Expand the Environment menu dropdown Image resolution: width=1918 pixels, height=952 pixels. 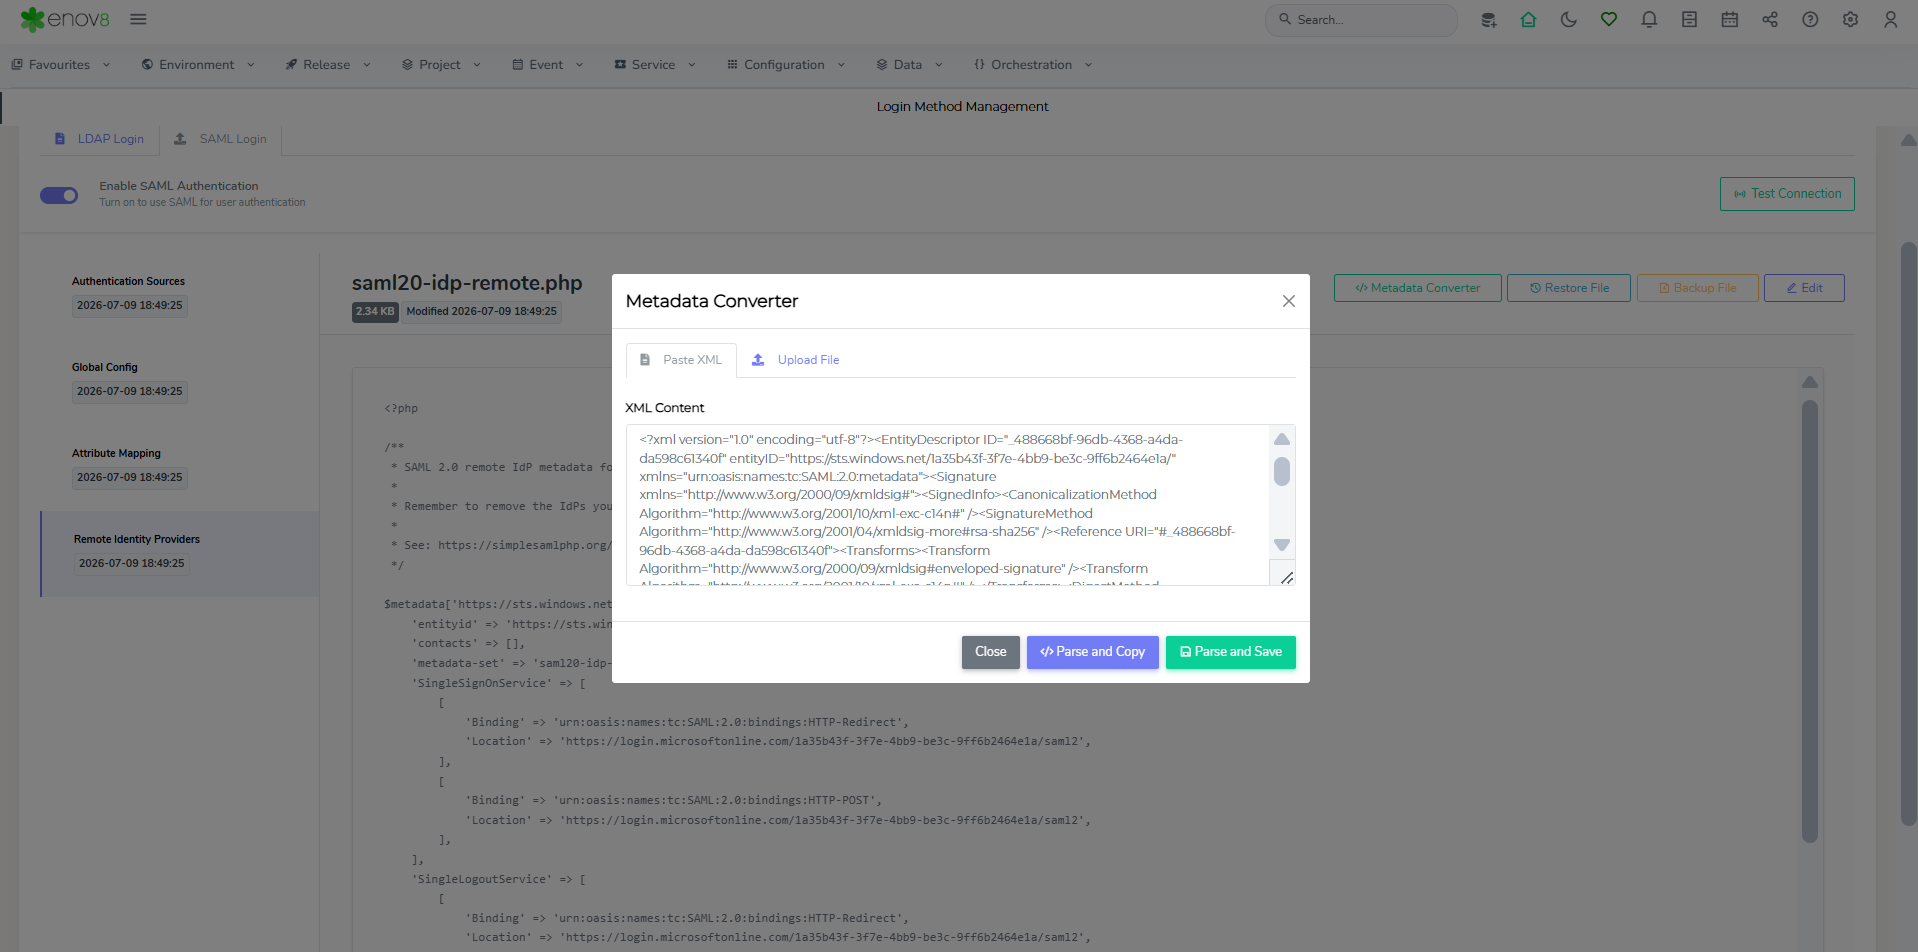[198, 65]
